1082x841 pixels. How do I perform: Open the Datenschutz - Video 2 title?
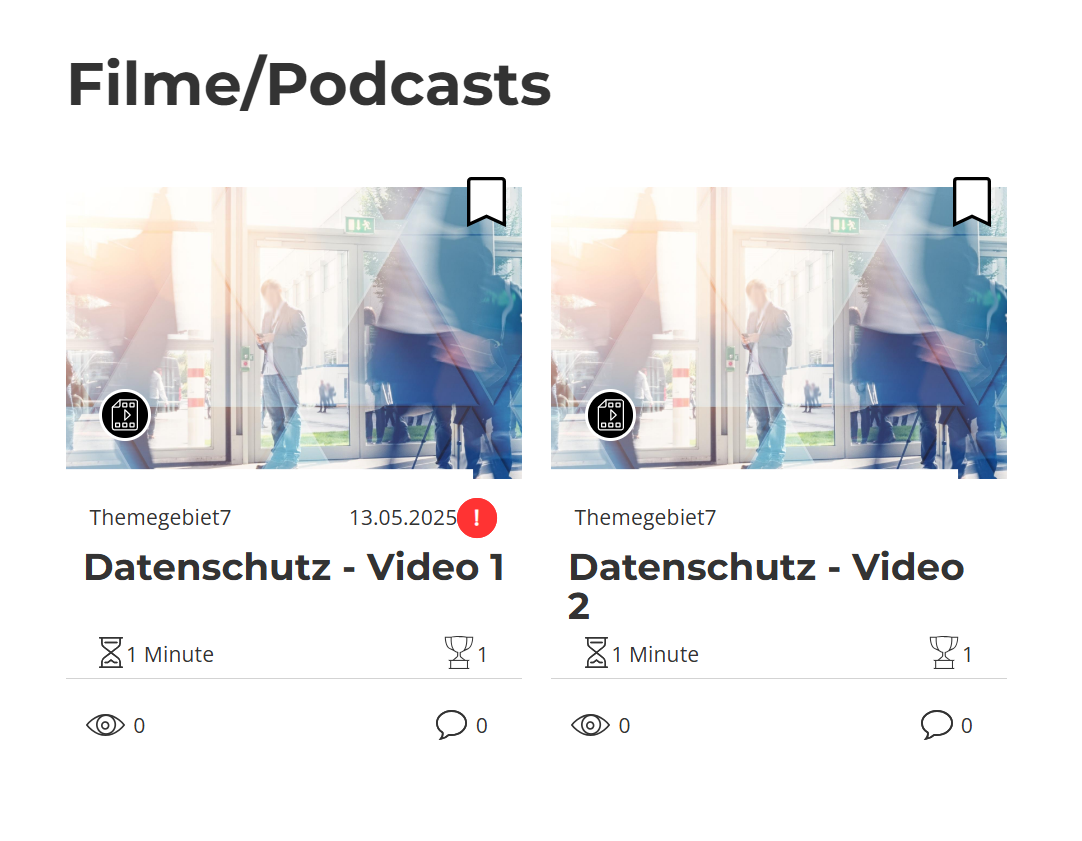(x=766, y=586)
